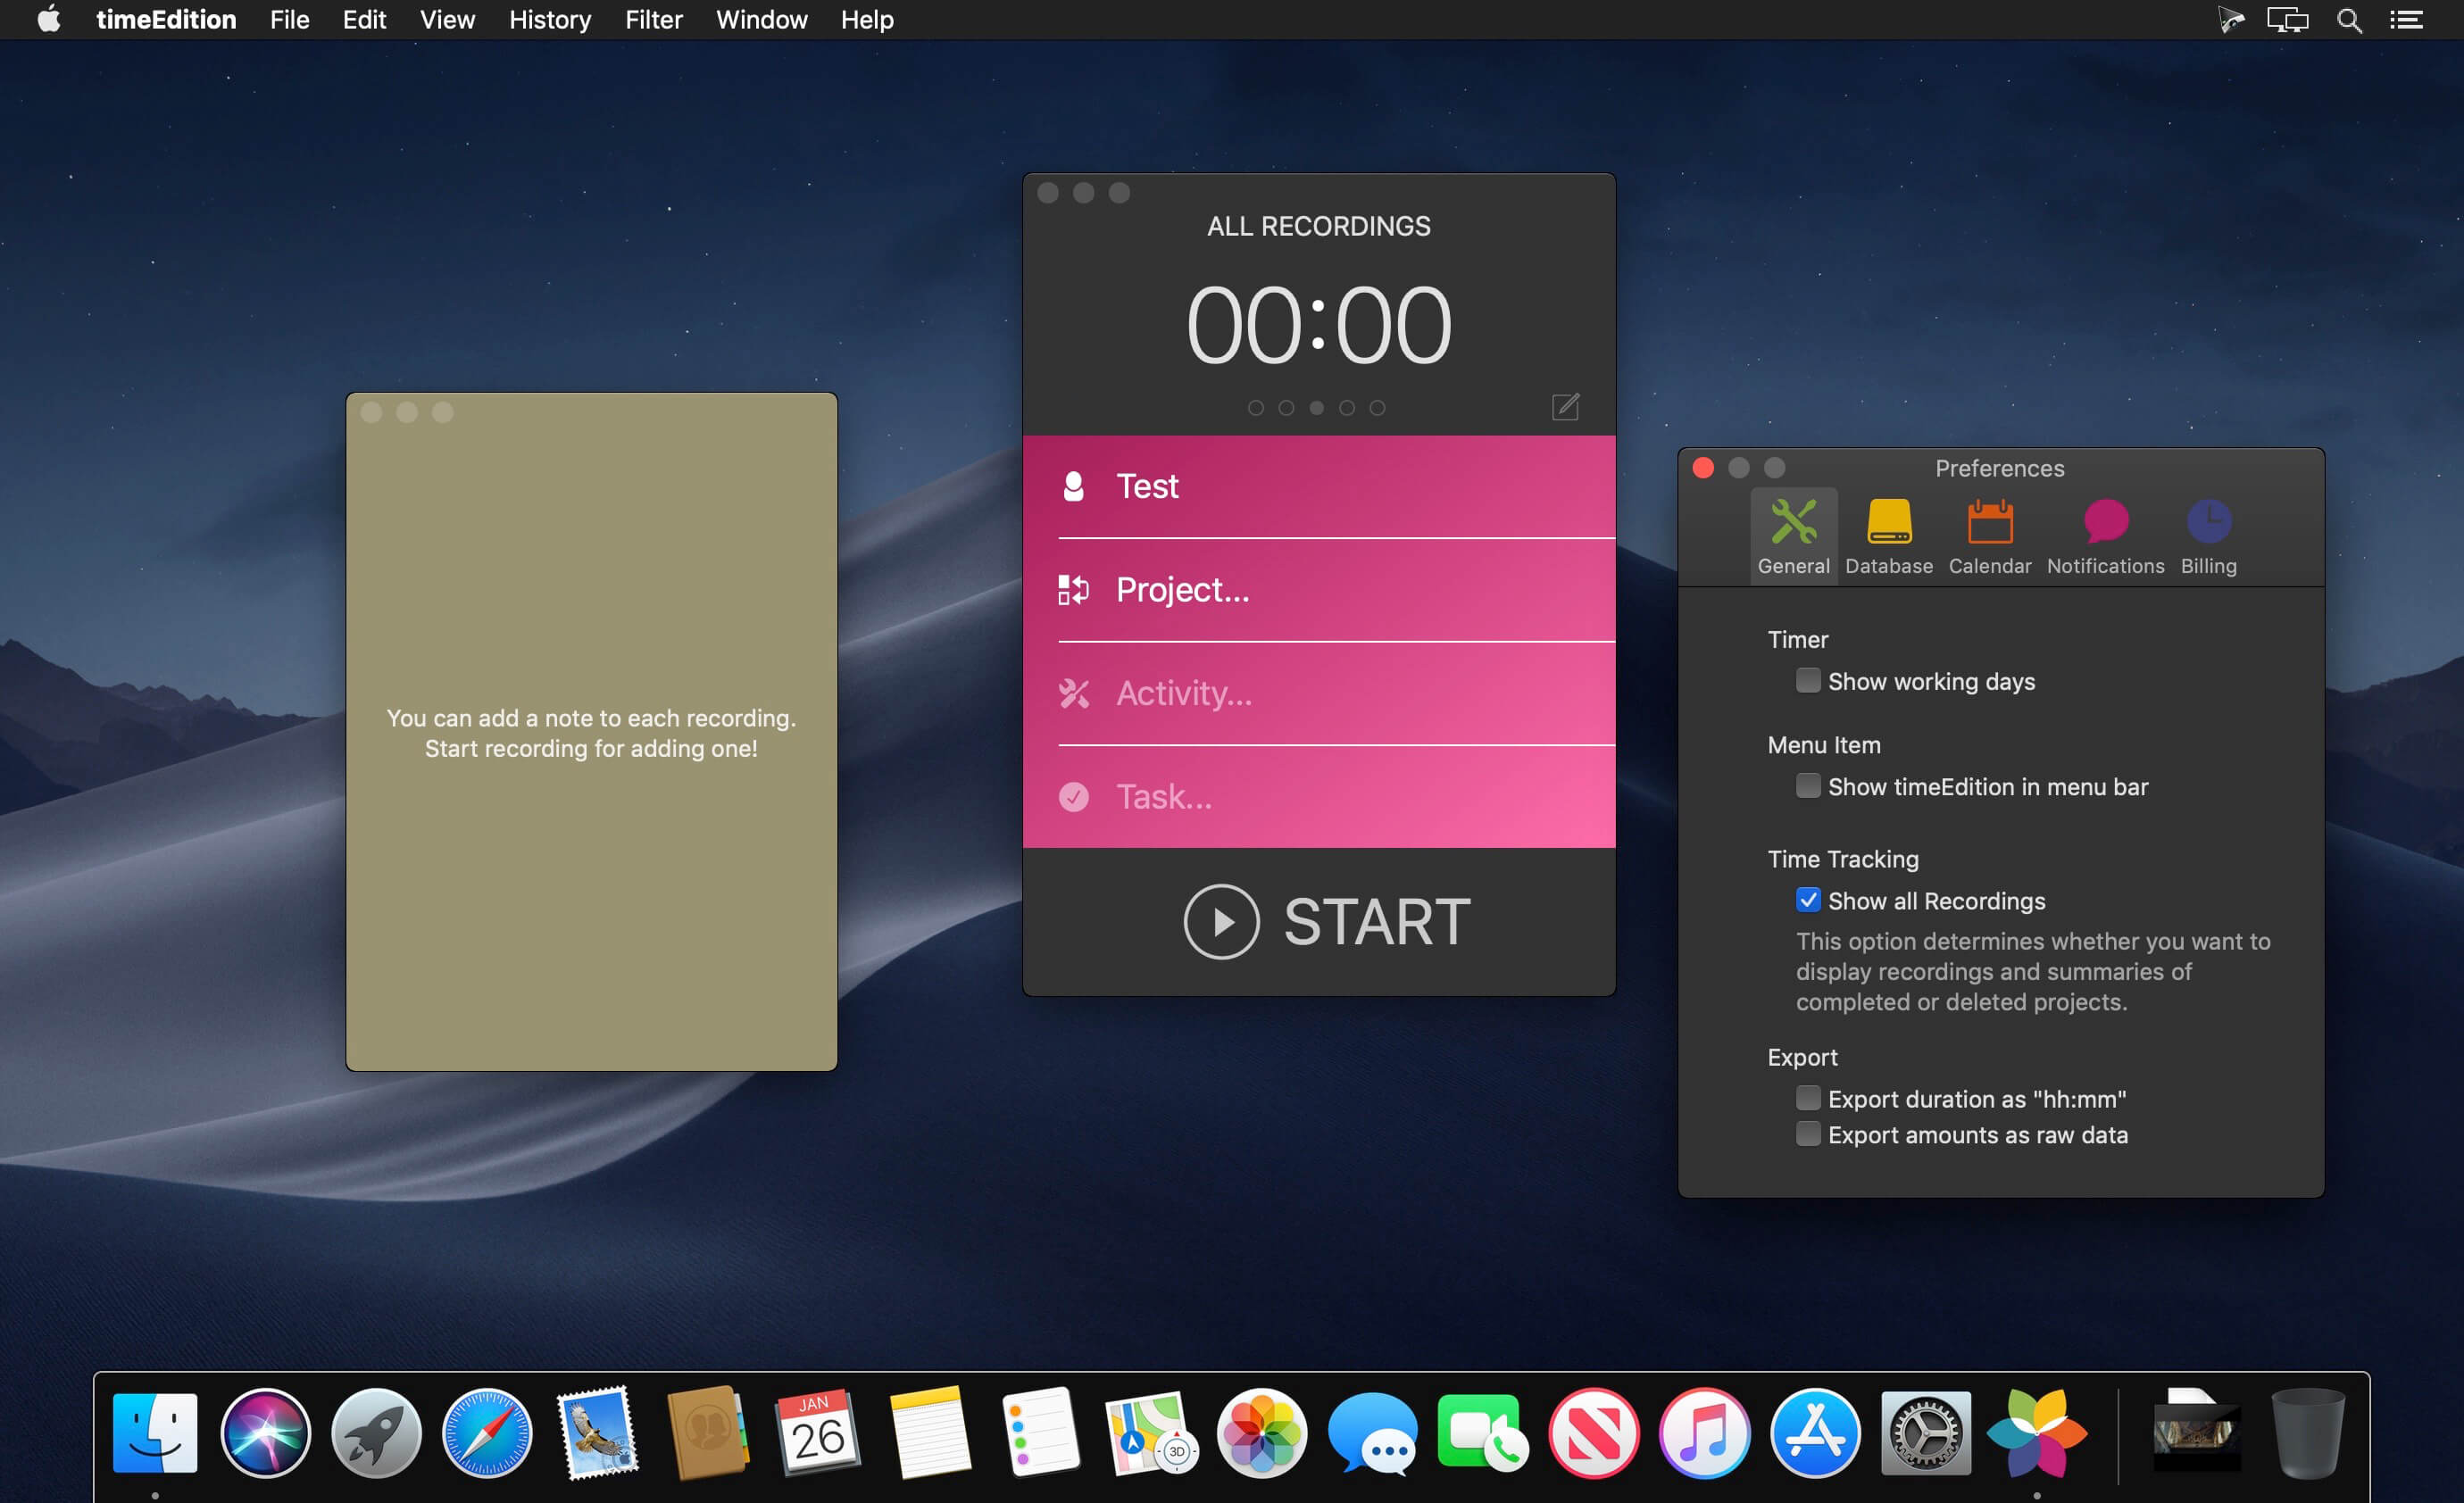The height and width of the screenshot is (1503, 2464).
Task: Click the play circle icon beside START
Action: tap(1221, 921)
